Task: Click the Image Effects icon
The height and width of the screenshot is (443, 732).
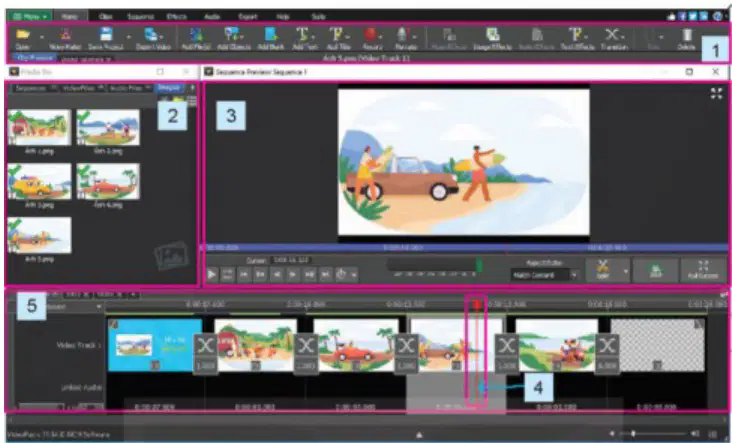Action: (493, 35)
